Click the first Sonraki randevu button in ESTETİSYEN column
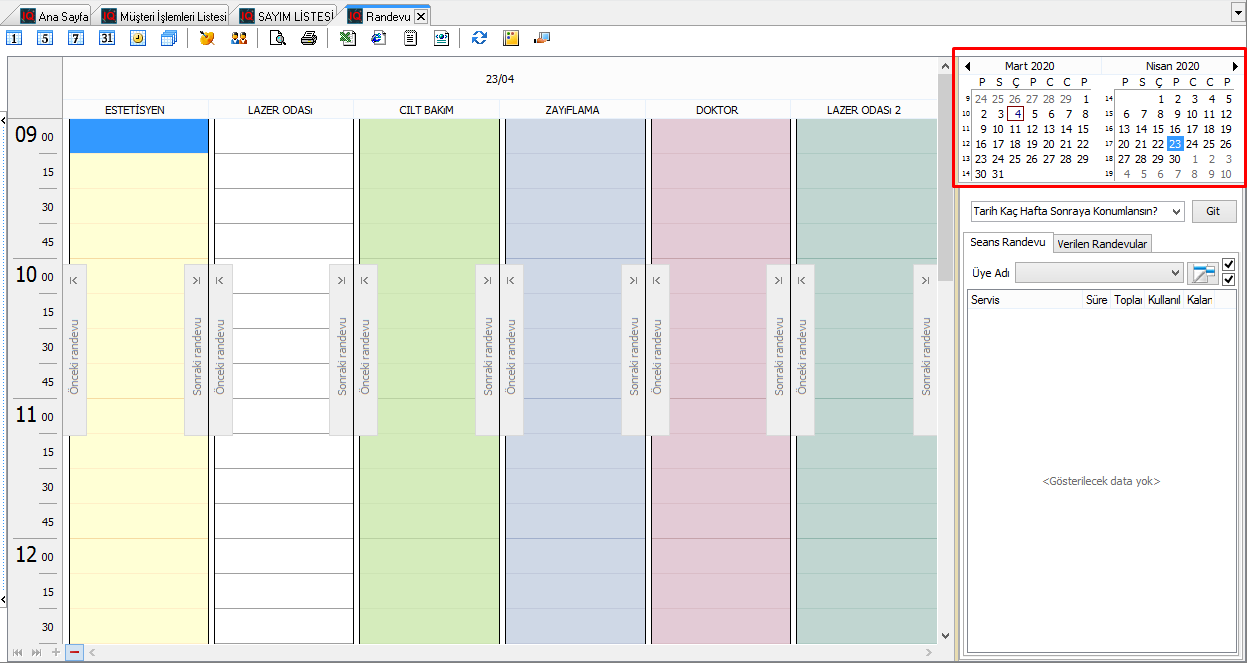1247x663 pixels. pos(197,350)
